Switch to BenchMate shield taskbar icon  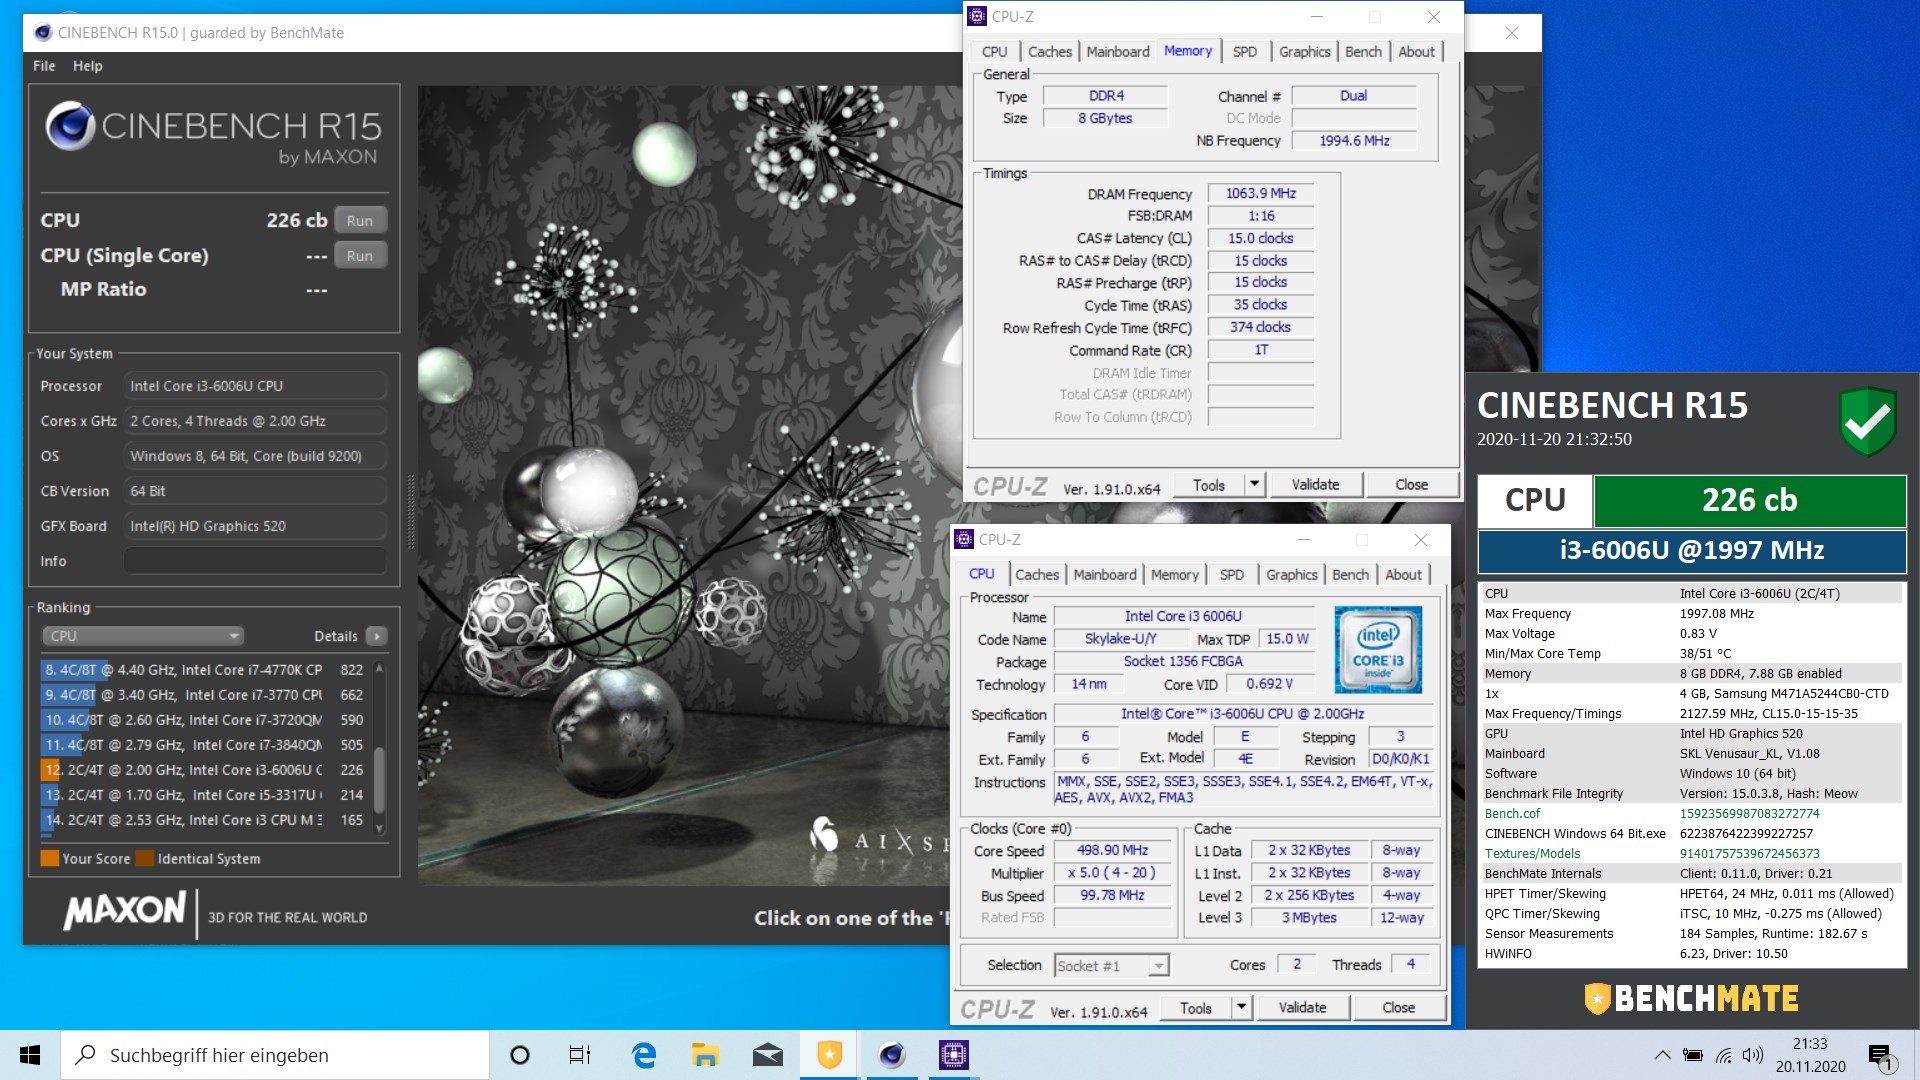coord(830,1055)
